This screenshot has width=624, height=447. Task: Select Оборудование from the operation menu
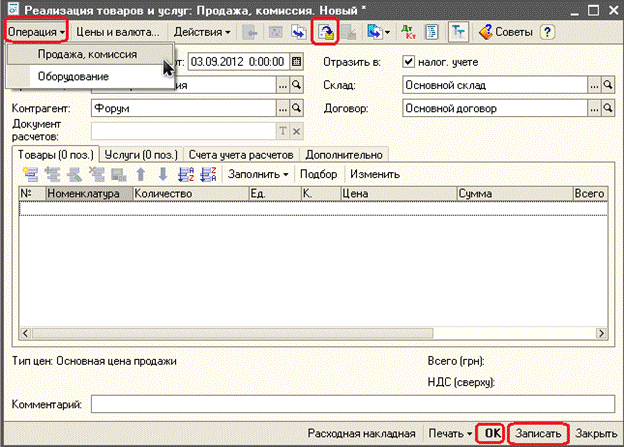coord(68,76)
